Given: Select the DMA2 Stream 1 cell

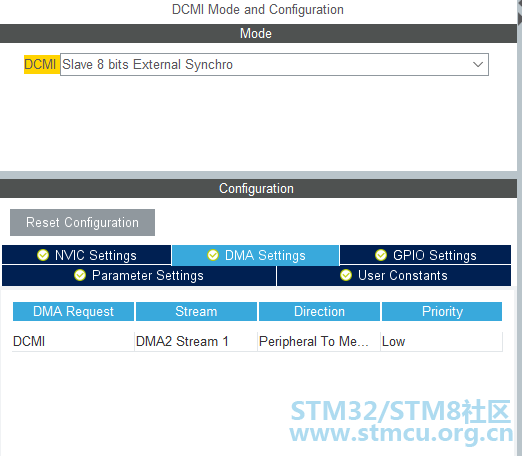Looking at the screenshot, I should pyautogui.click(x=196, y=341).
